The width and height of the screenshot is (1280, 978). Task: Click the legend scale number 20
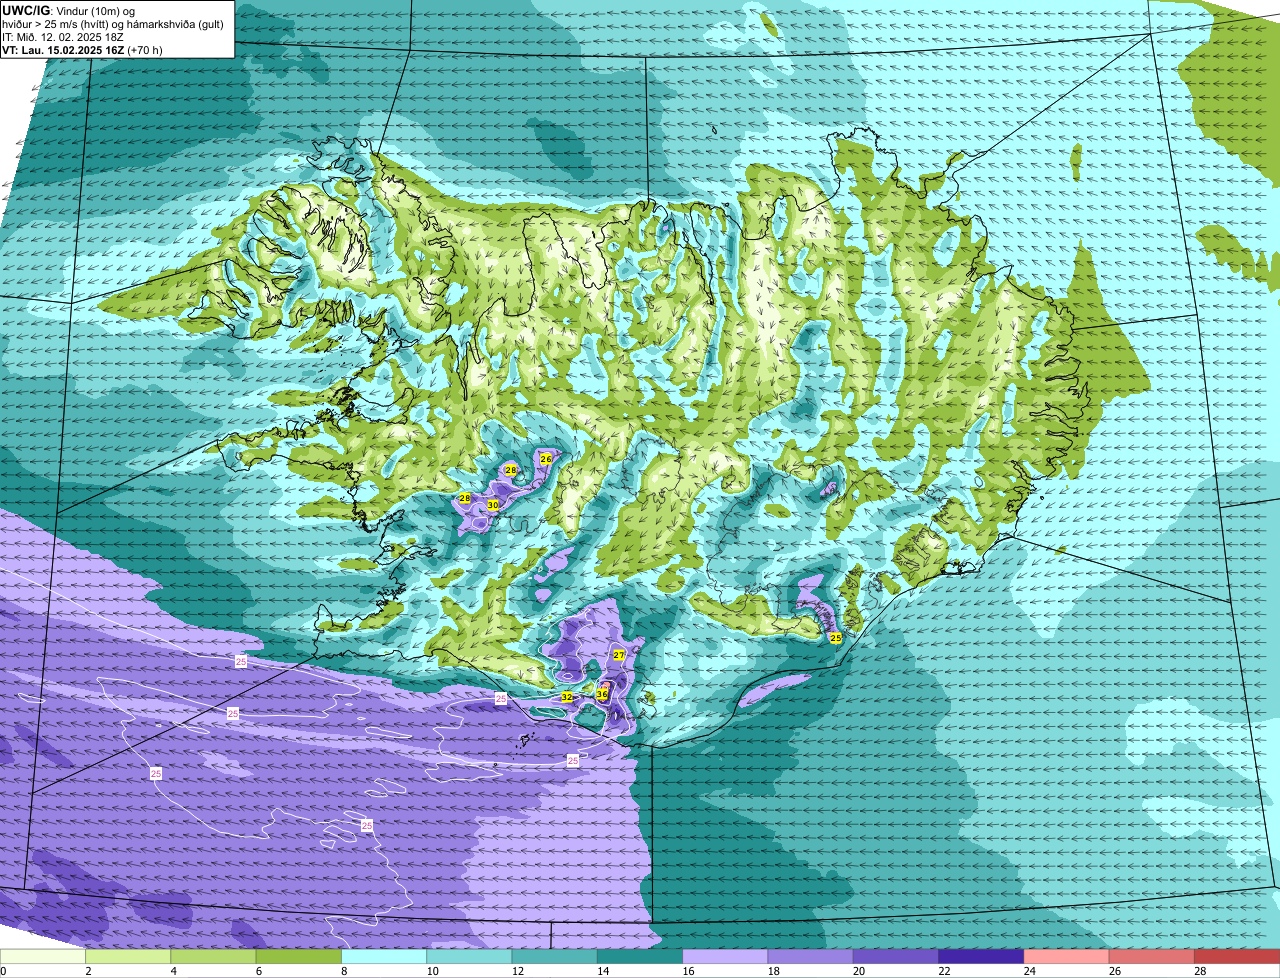click(857, 971)
